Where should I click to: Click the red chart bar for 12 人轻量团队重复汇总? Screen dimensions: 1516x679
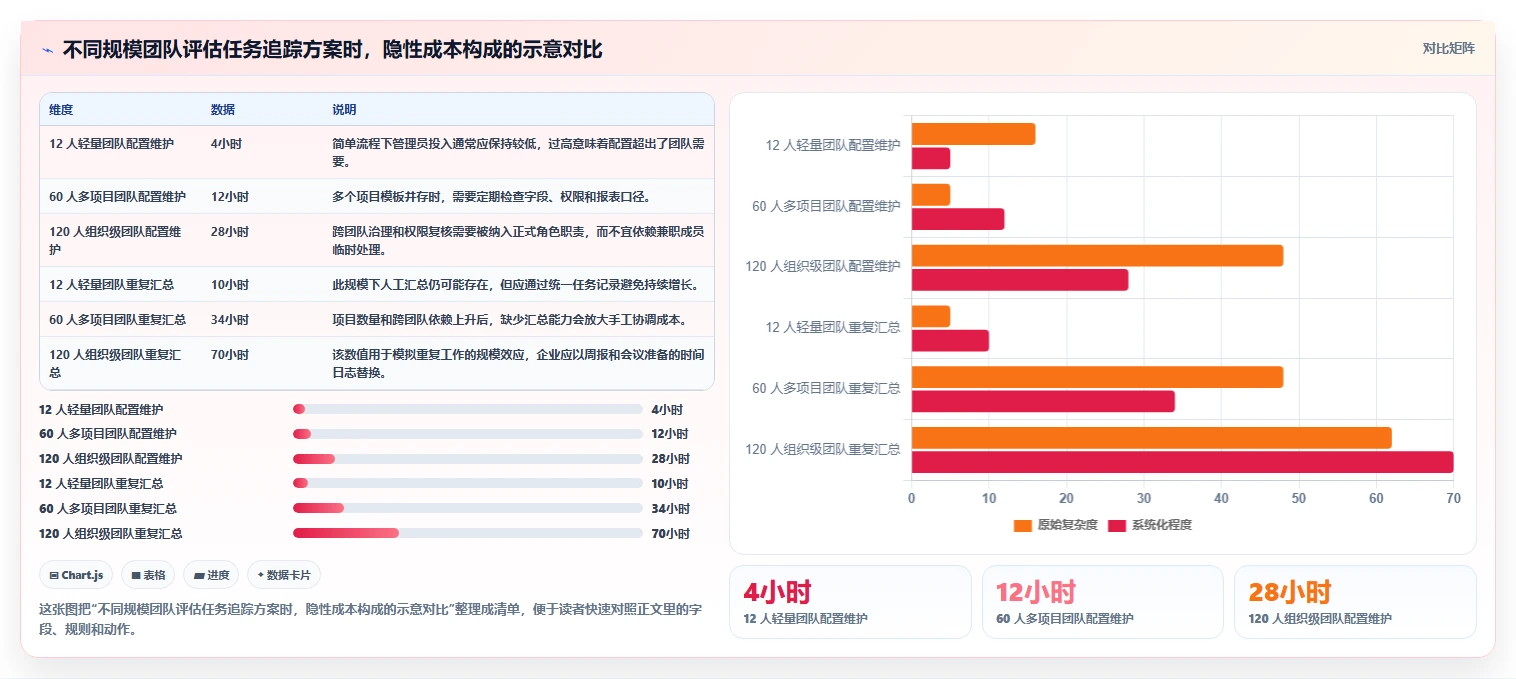coord(950,341)
